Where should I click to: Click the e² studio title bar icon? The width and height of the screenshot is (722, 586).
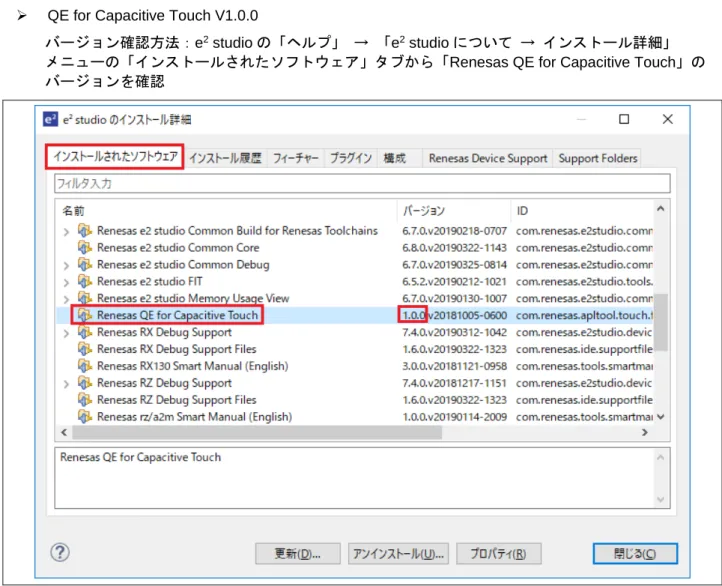click(50, 119)
